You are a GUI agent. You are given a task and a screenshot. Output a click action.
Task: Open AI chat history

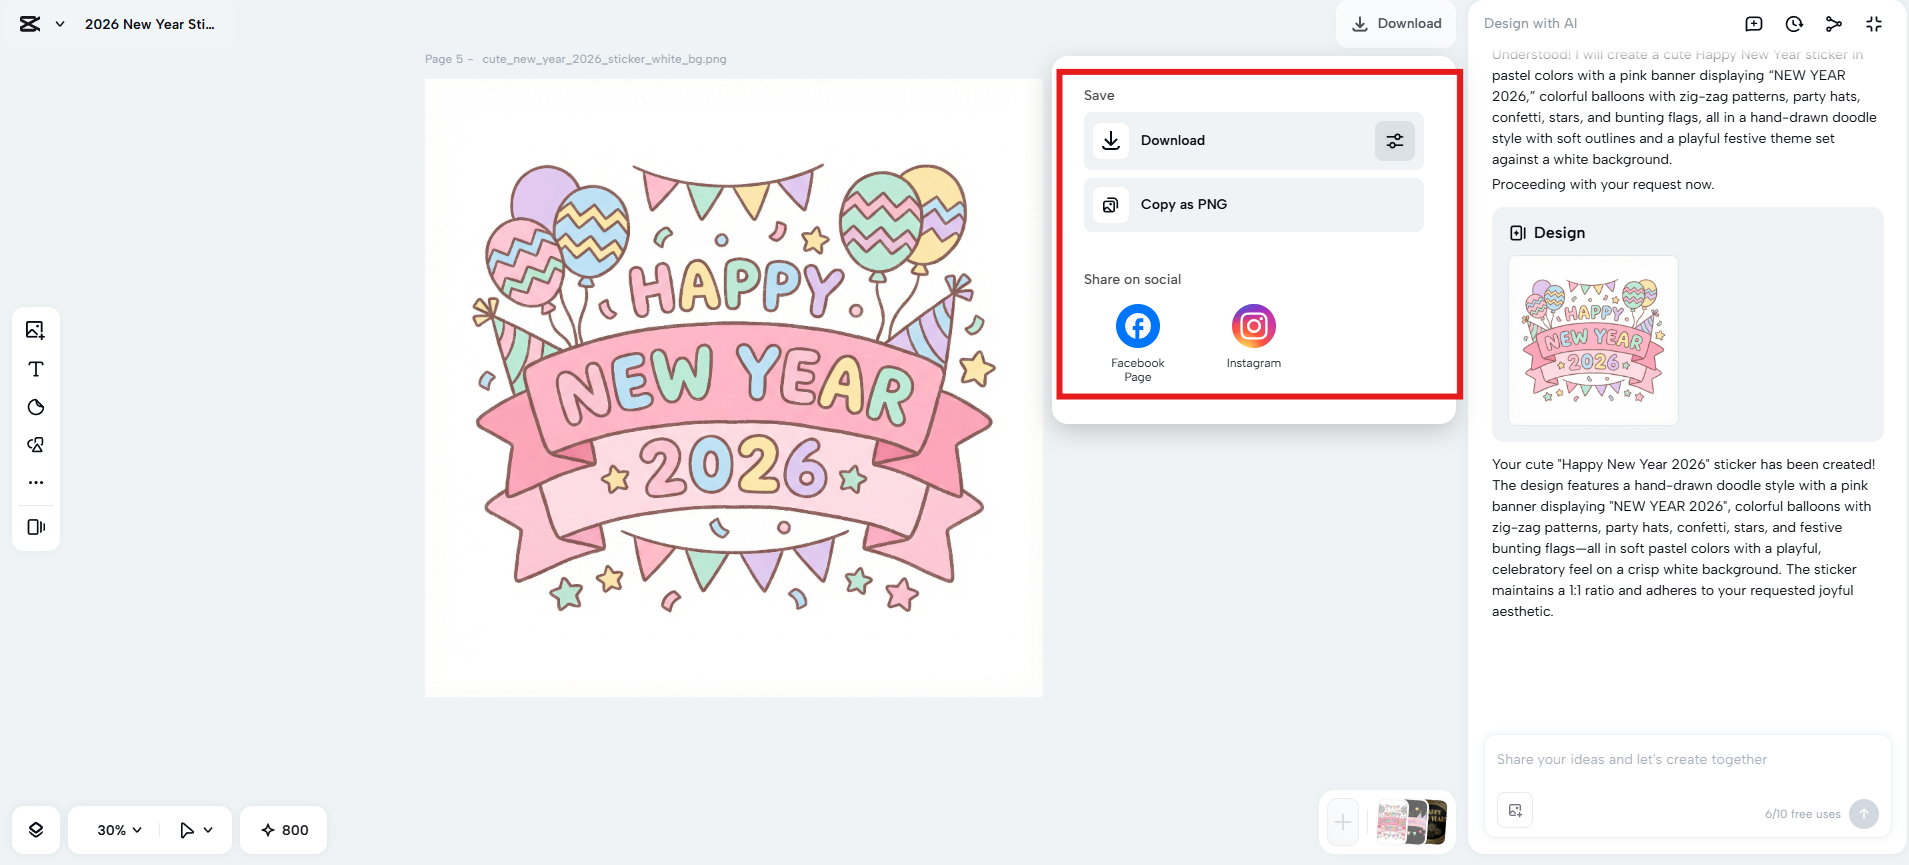click(1794, 24)
